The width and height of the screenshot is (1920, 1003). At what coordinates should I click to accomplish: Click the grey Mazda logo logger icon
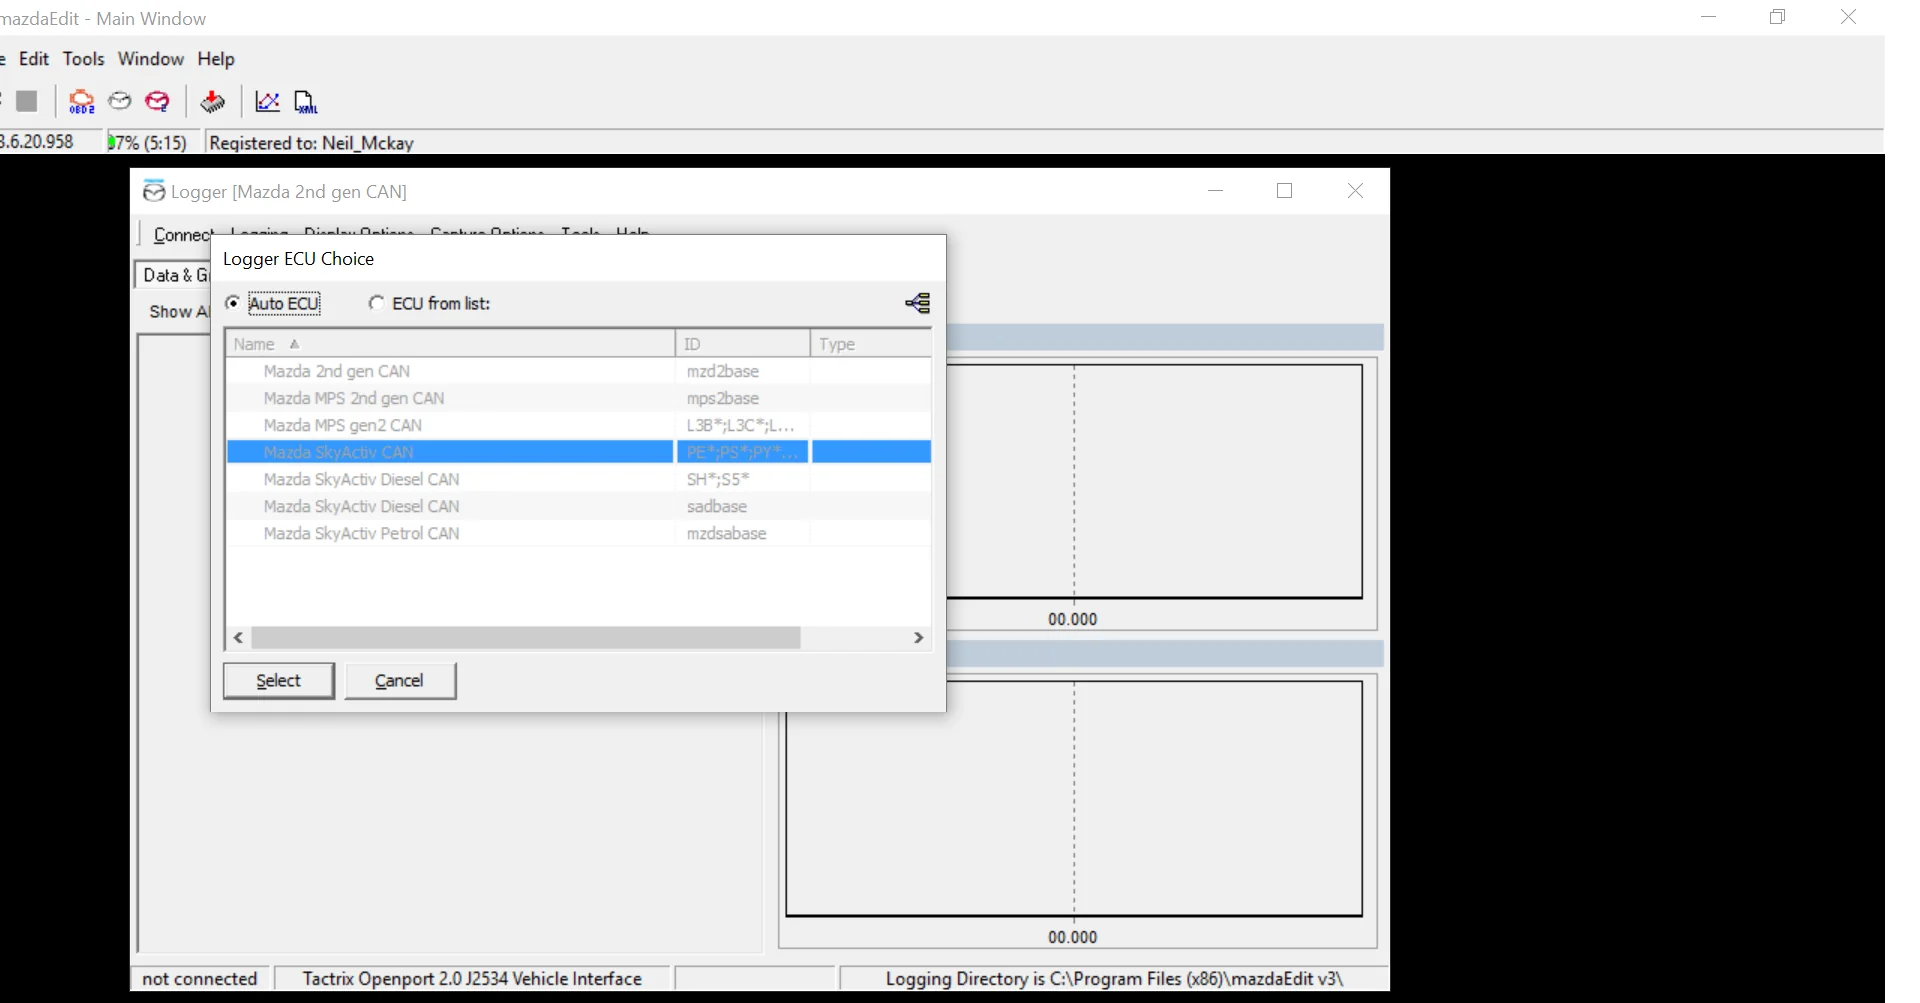120,101
